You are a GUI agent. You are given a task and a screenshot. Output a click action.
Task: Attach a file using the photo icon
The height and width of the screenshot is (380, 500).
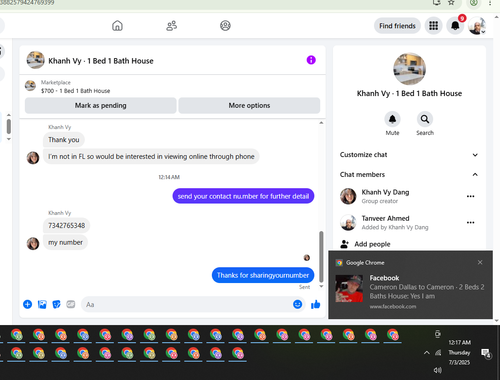point(42,304)
